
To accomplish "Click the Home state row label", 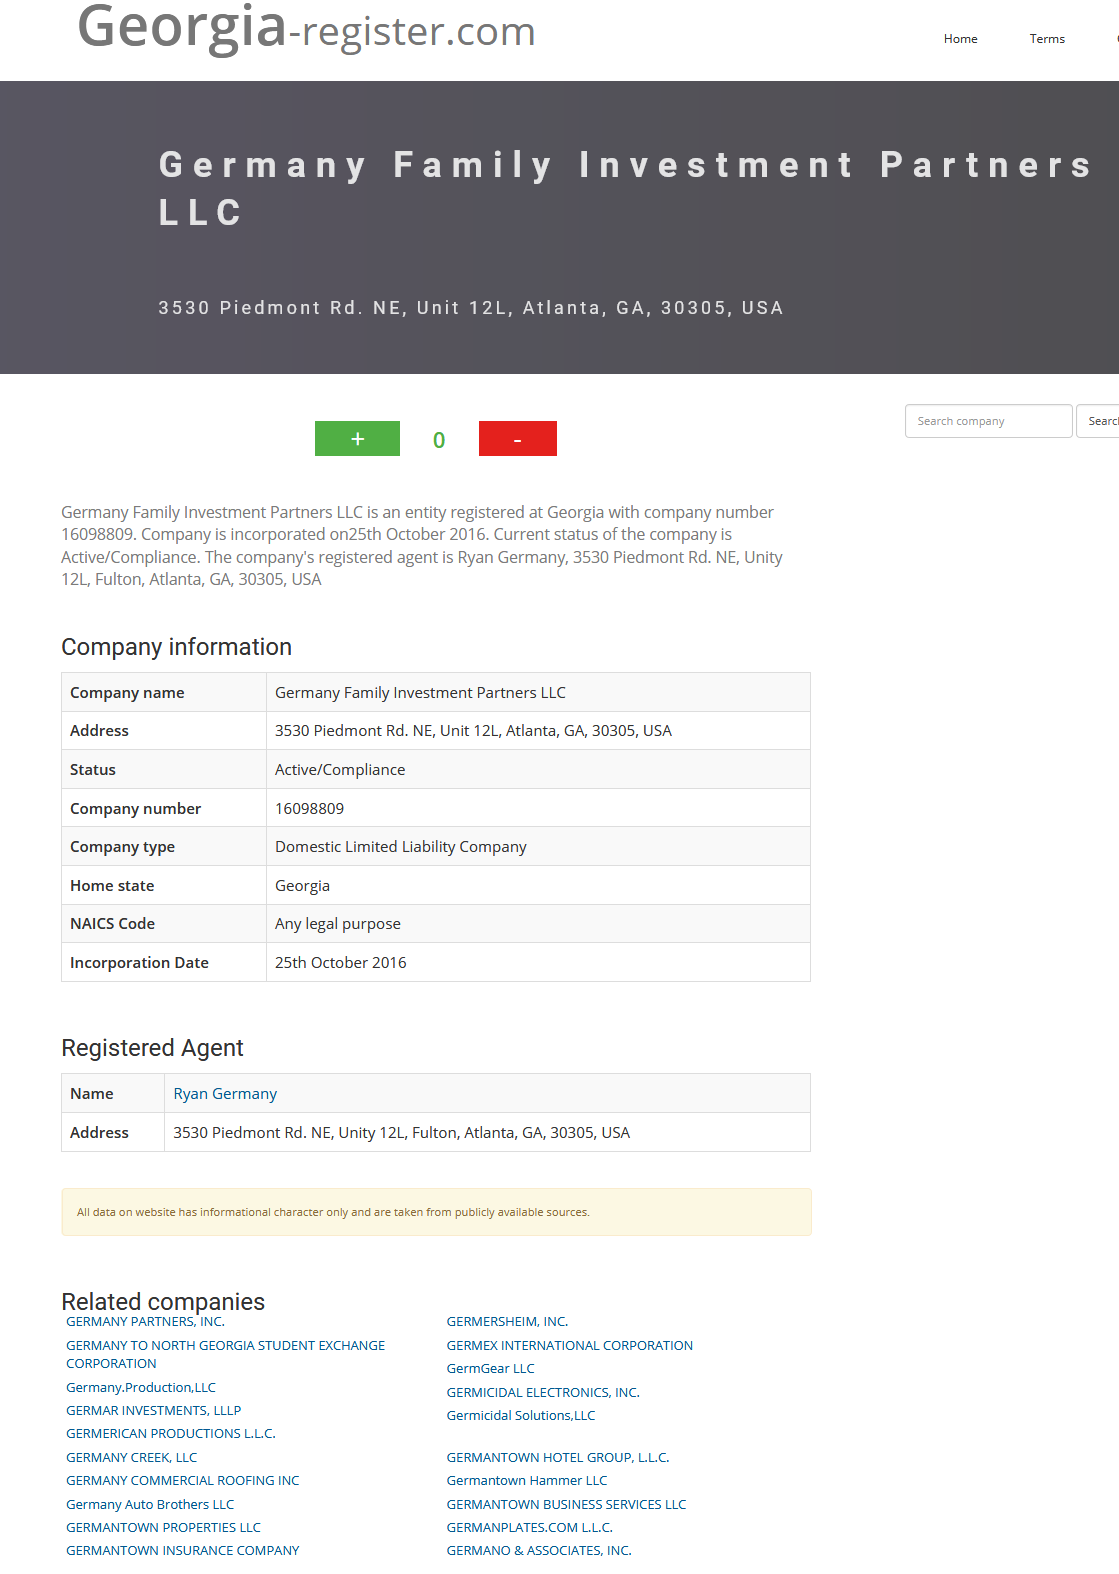I will click(112, 886).
